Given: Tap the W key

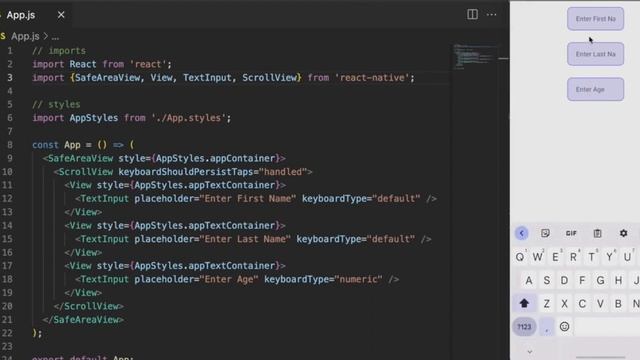Looking at the screenshot, I should 538,257.
